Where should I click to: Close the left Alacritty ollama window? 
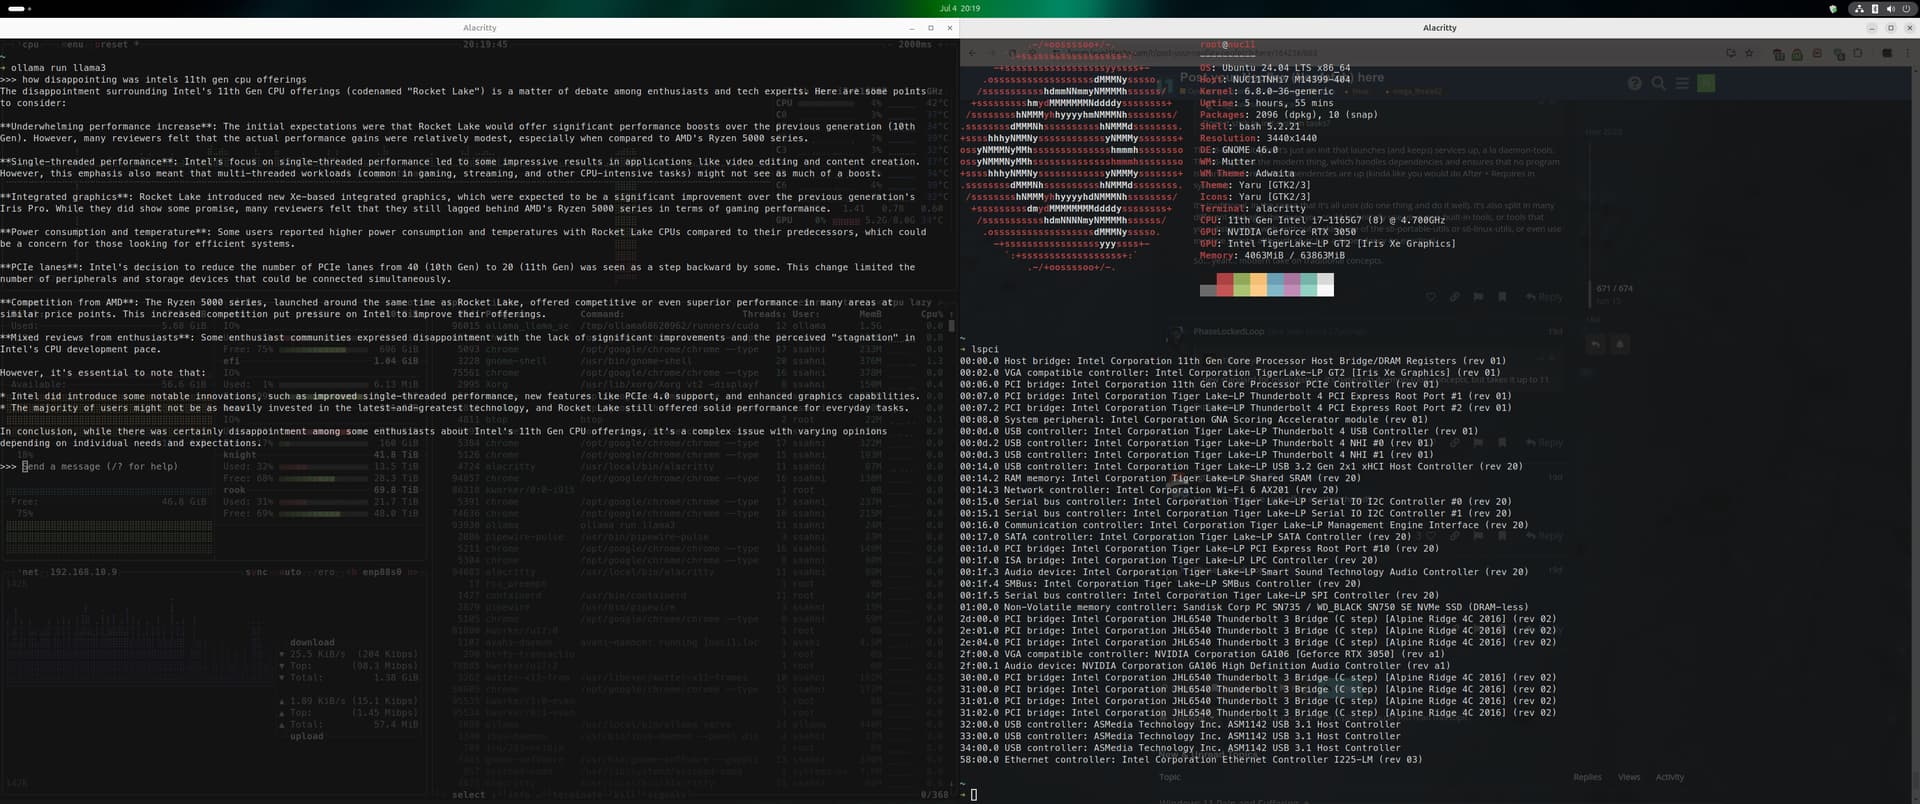coord(949,28)
